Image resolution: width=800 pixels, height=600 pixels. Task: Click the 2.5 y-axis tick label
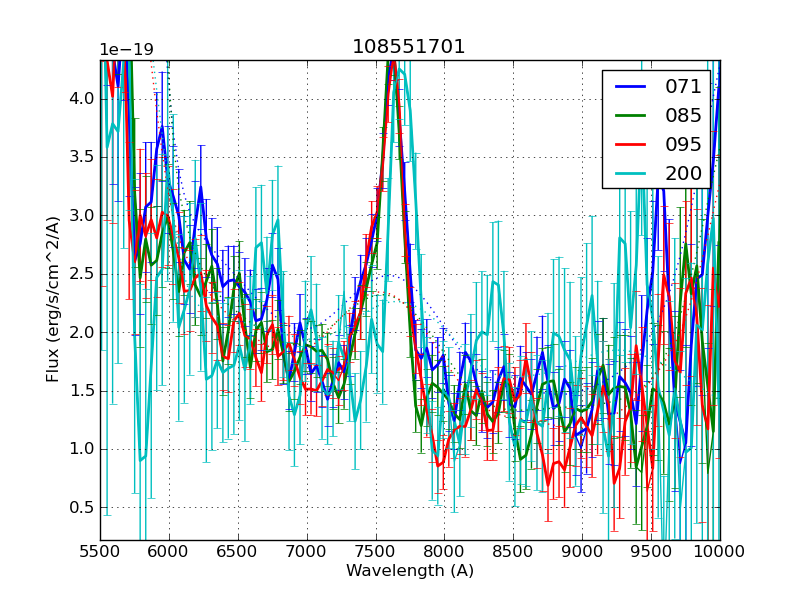[x=82, y=274]
